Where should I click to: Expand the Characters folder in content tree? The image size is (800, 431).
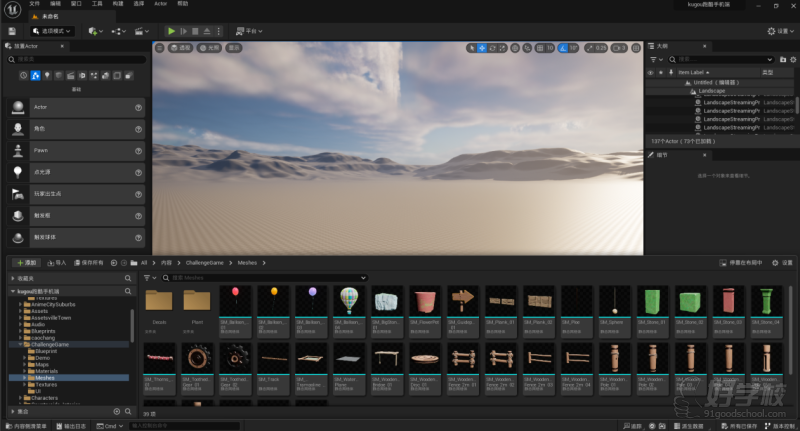pyautogui.click(x=19, y=398)
